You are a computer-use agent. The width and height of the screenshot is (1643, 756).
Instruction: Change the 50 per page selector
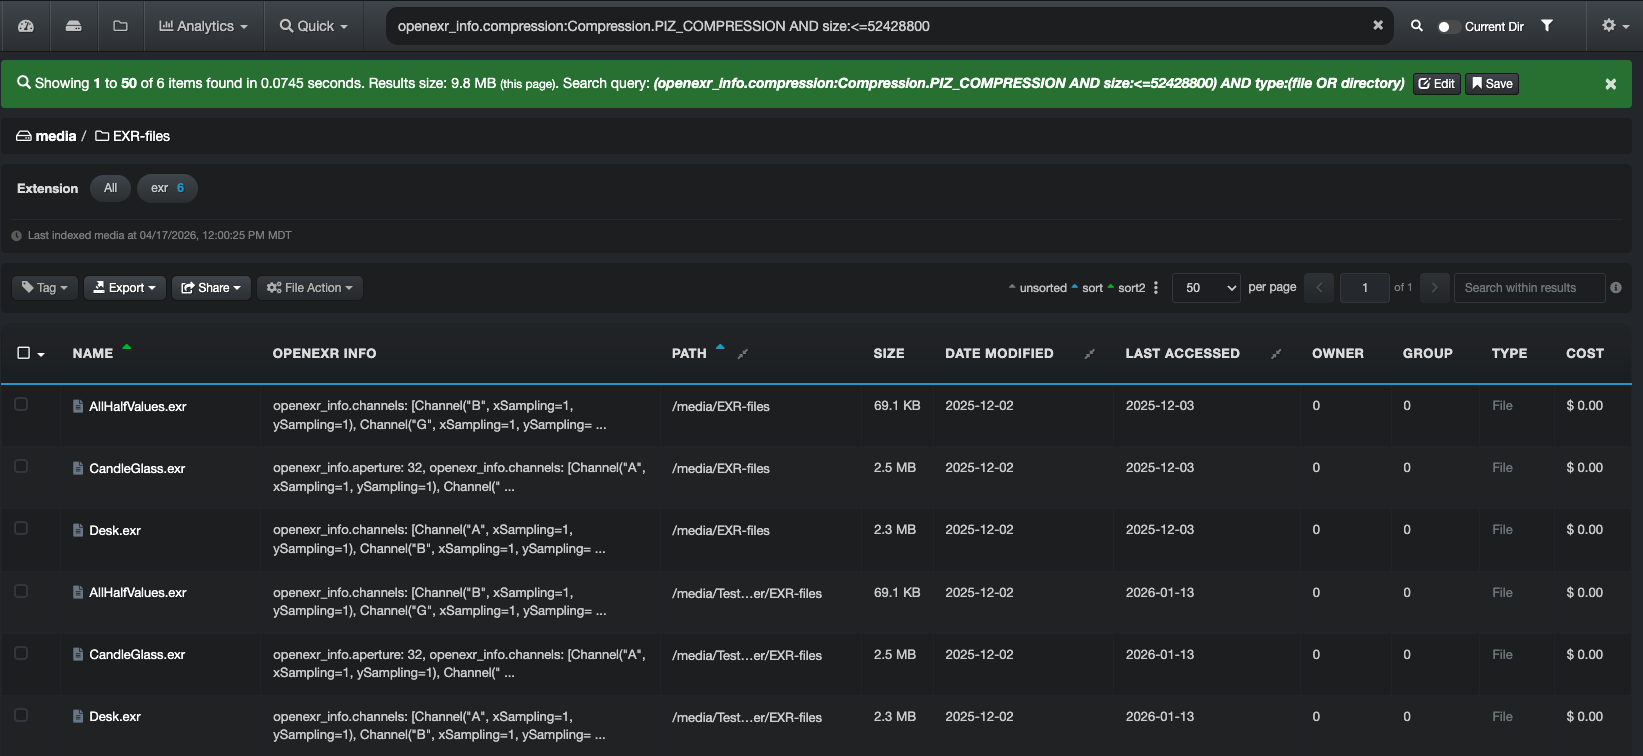point(1206,288)
